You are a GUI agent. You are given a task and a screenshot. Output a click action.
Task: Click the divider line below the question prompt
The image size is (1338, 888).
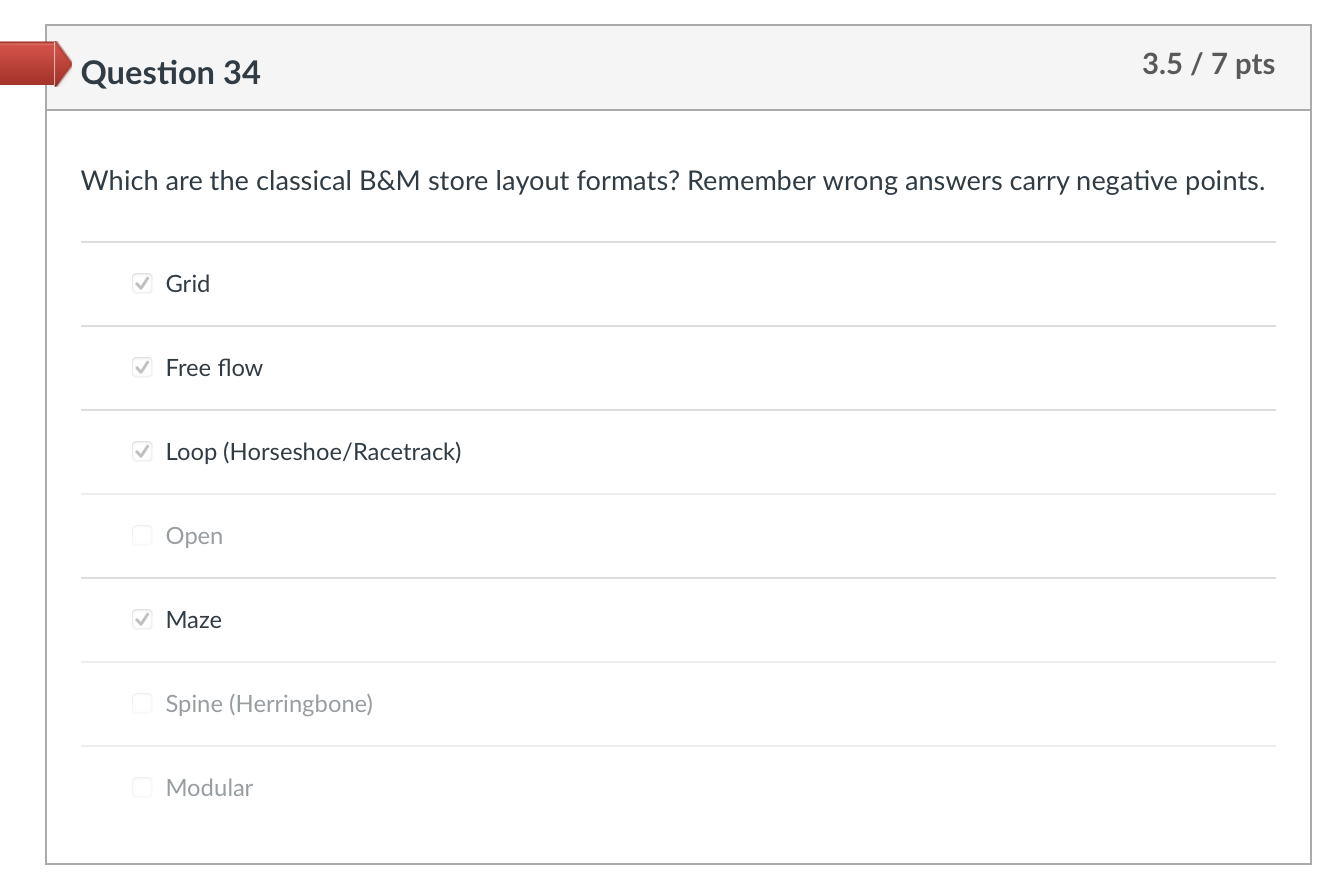point(678,240)
